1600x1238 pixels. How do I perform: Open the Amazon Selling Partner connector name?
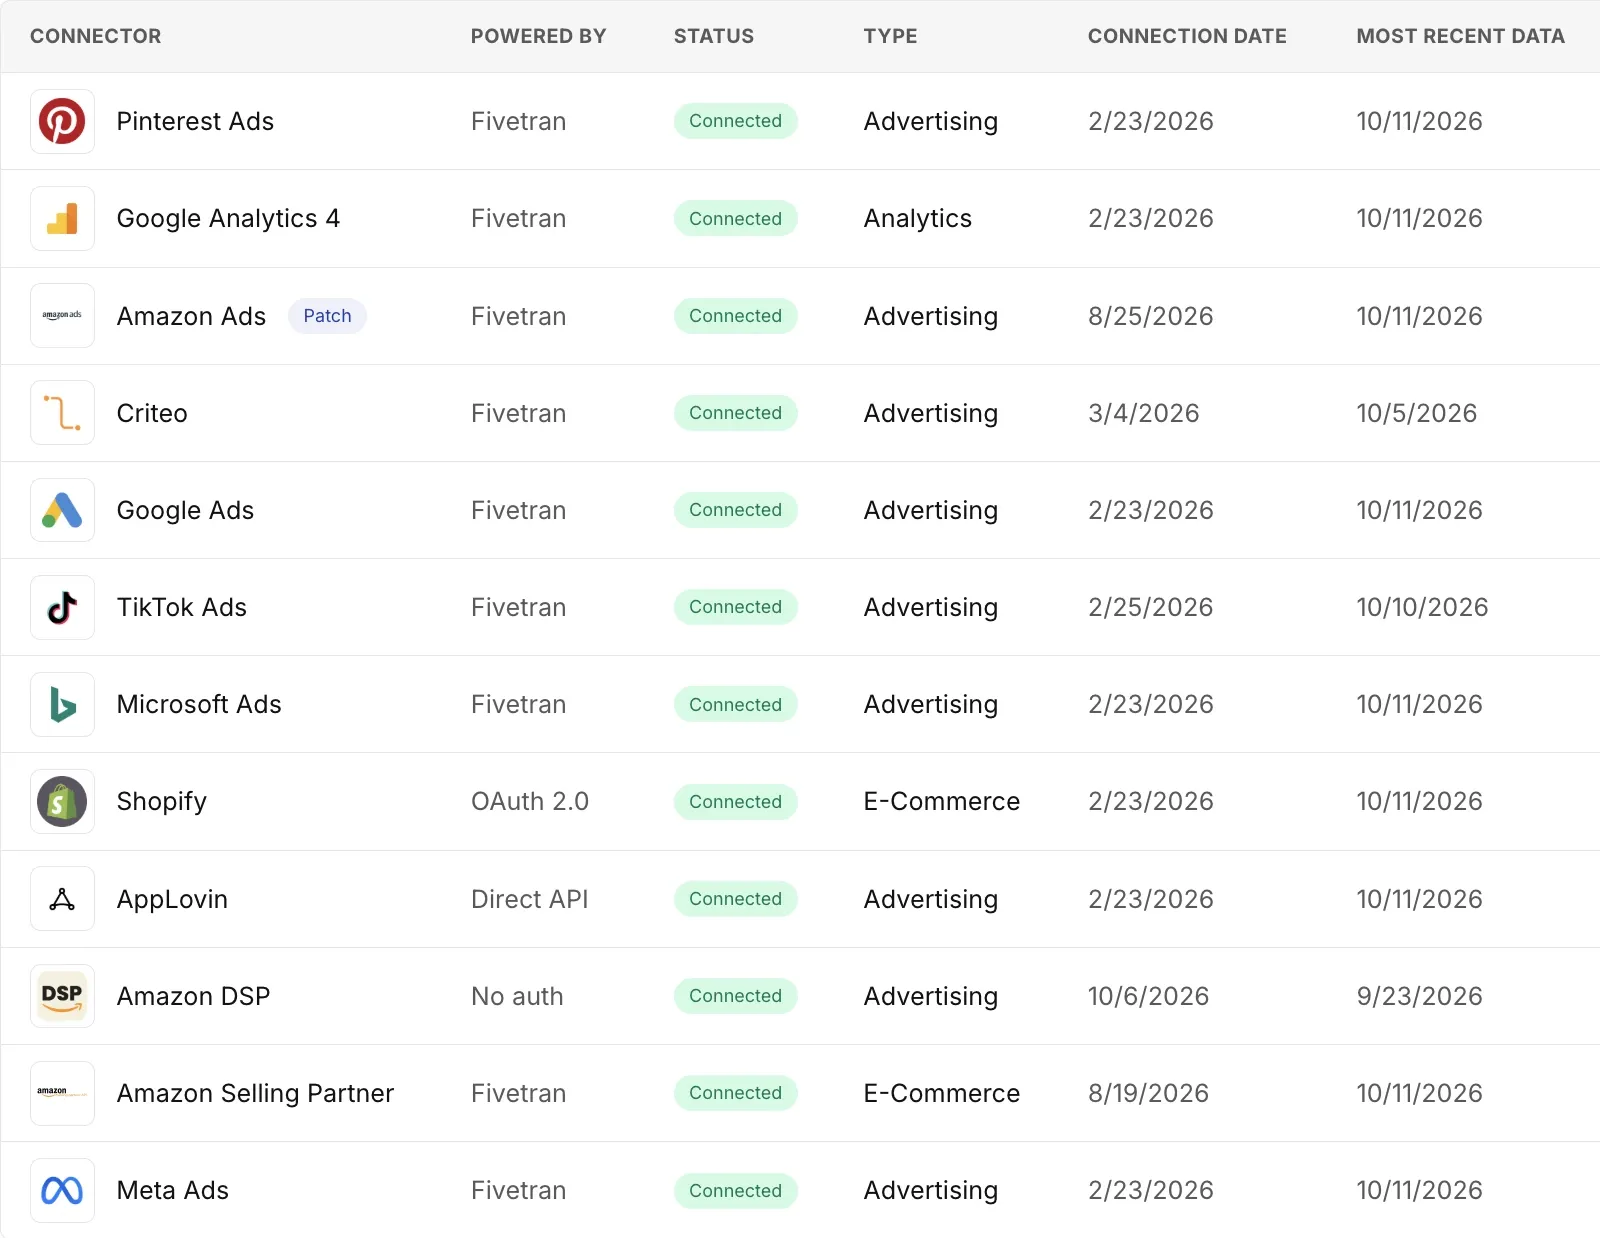click(x=255, y=1093)
